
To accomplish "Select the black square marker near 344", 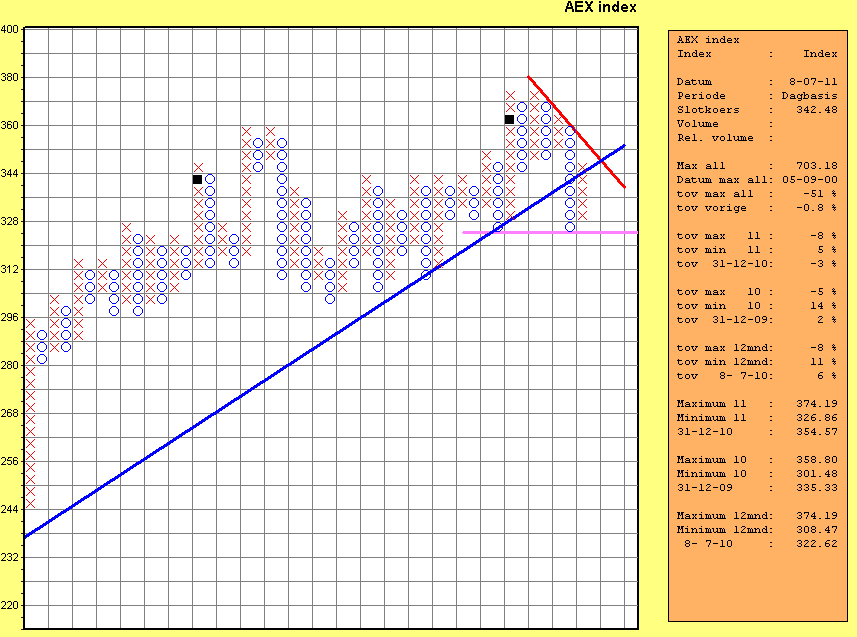I will 197,179.
